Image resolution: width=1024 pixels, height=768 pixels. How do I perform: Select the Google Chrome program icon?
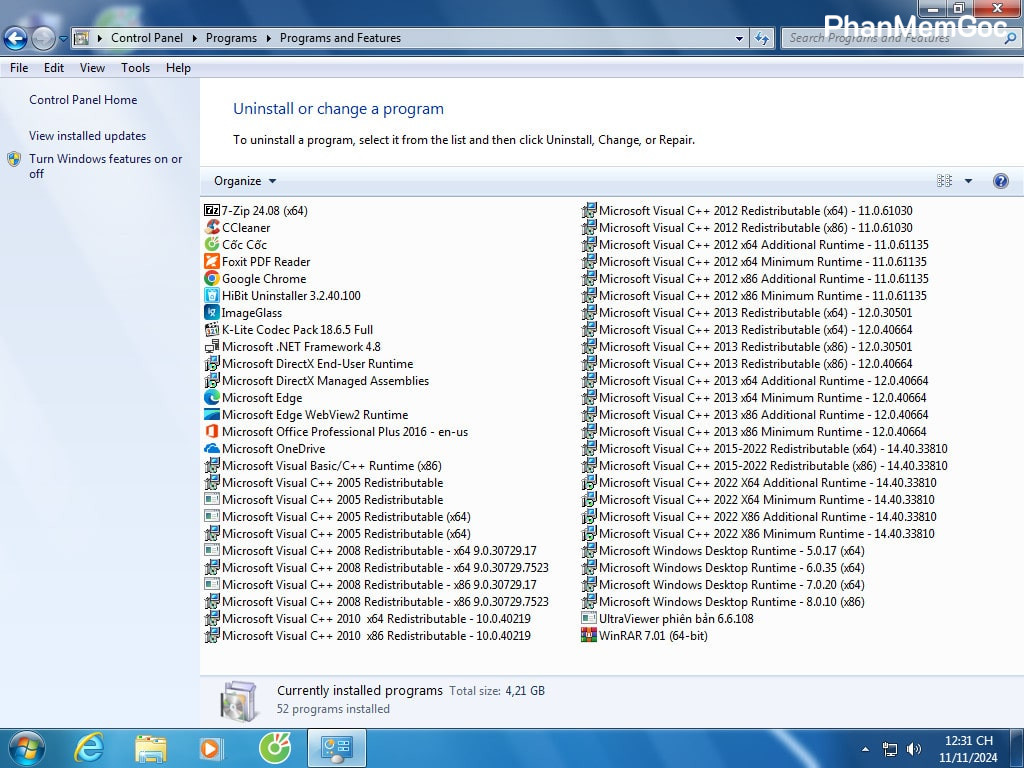(211, 279)
